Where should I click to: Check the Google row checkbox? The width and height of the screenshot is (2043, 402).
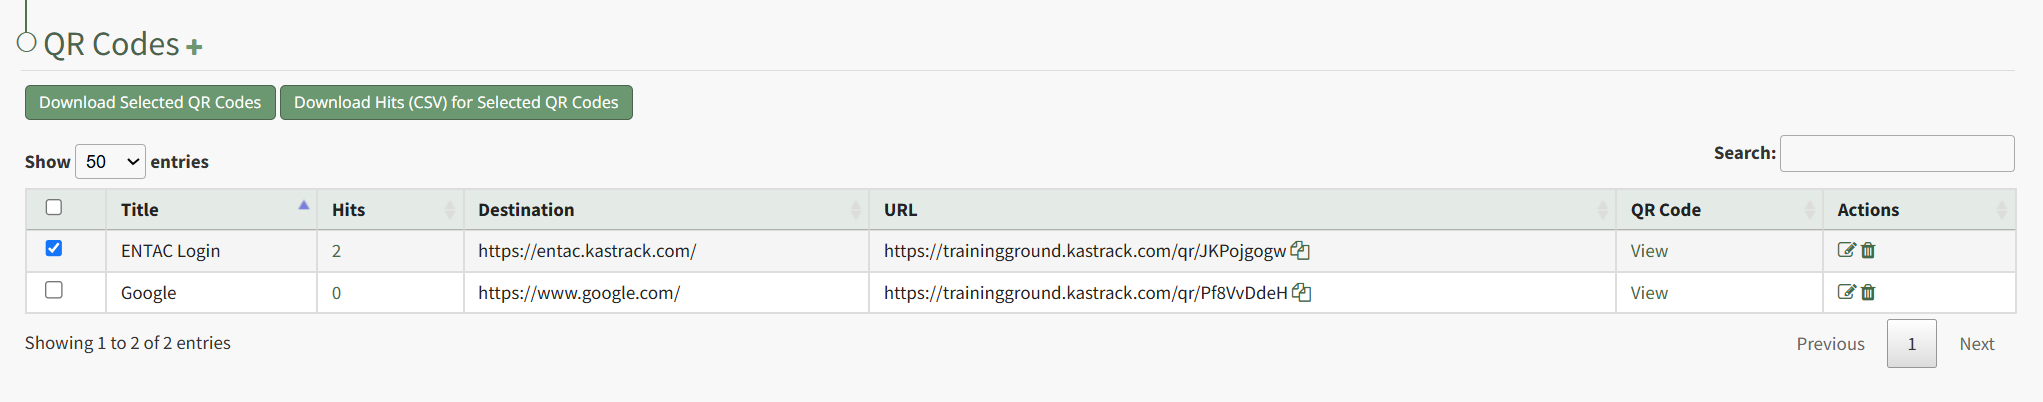54,290
